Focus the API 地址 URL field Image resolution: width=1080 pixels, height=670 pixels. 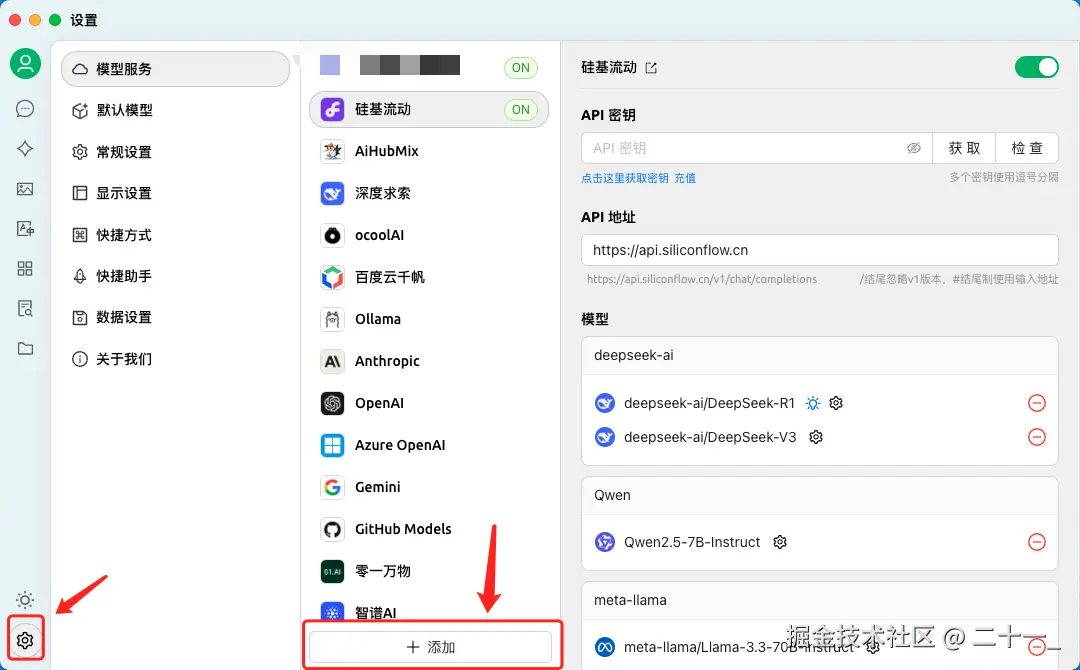tap(820, 250)
